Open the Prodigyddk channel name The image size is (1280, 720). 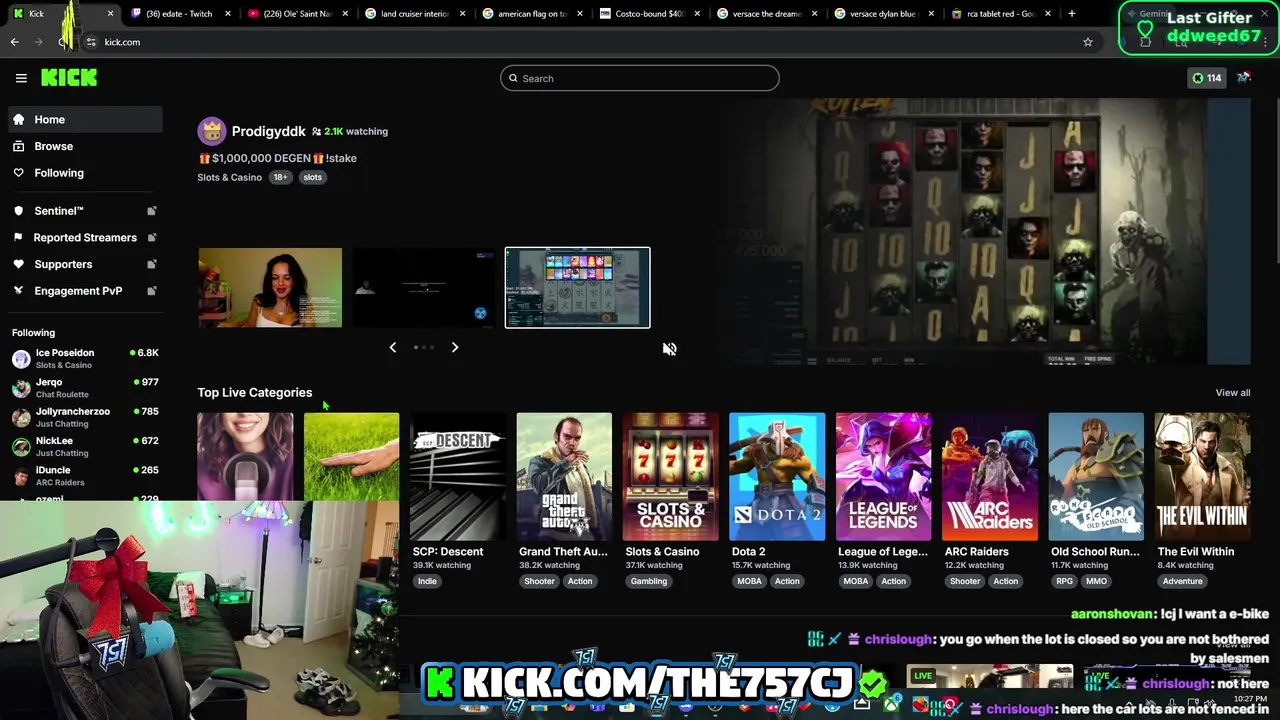[268, 131]
